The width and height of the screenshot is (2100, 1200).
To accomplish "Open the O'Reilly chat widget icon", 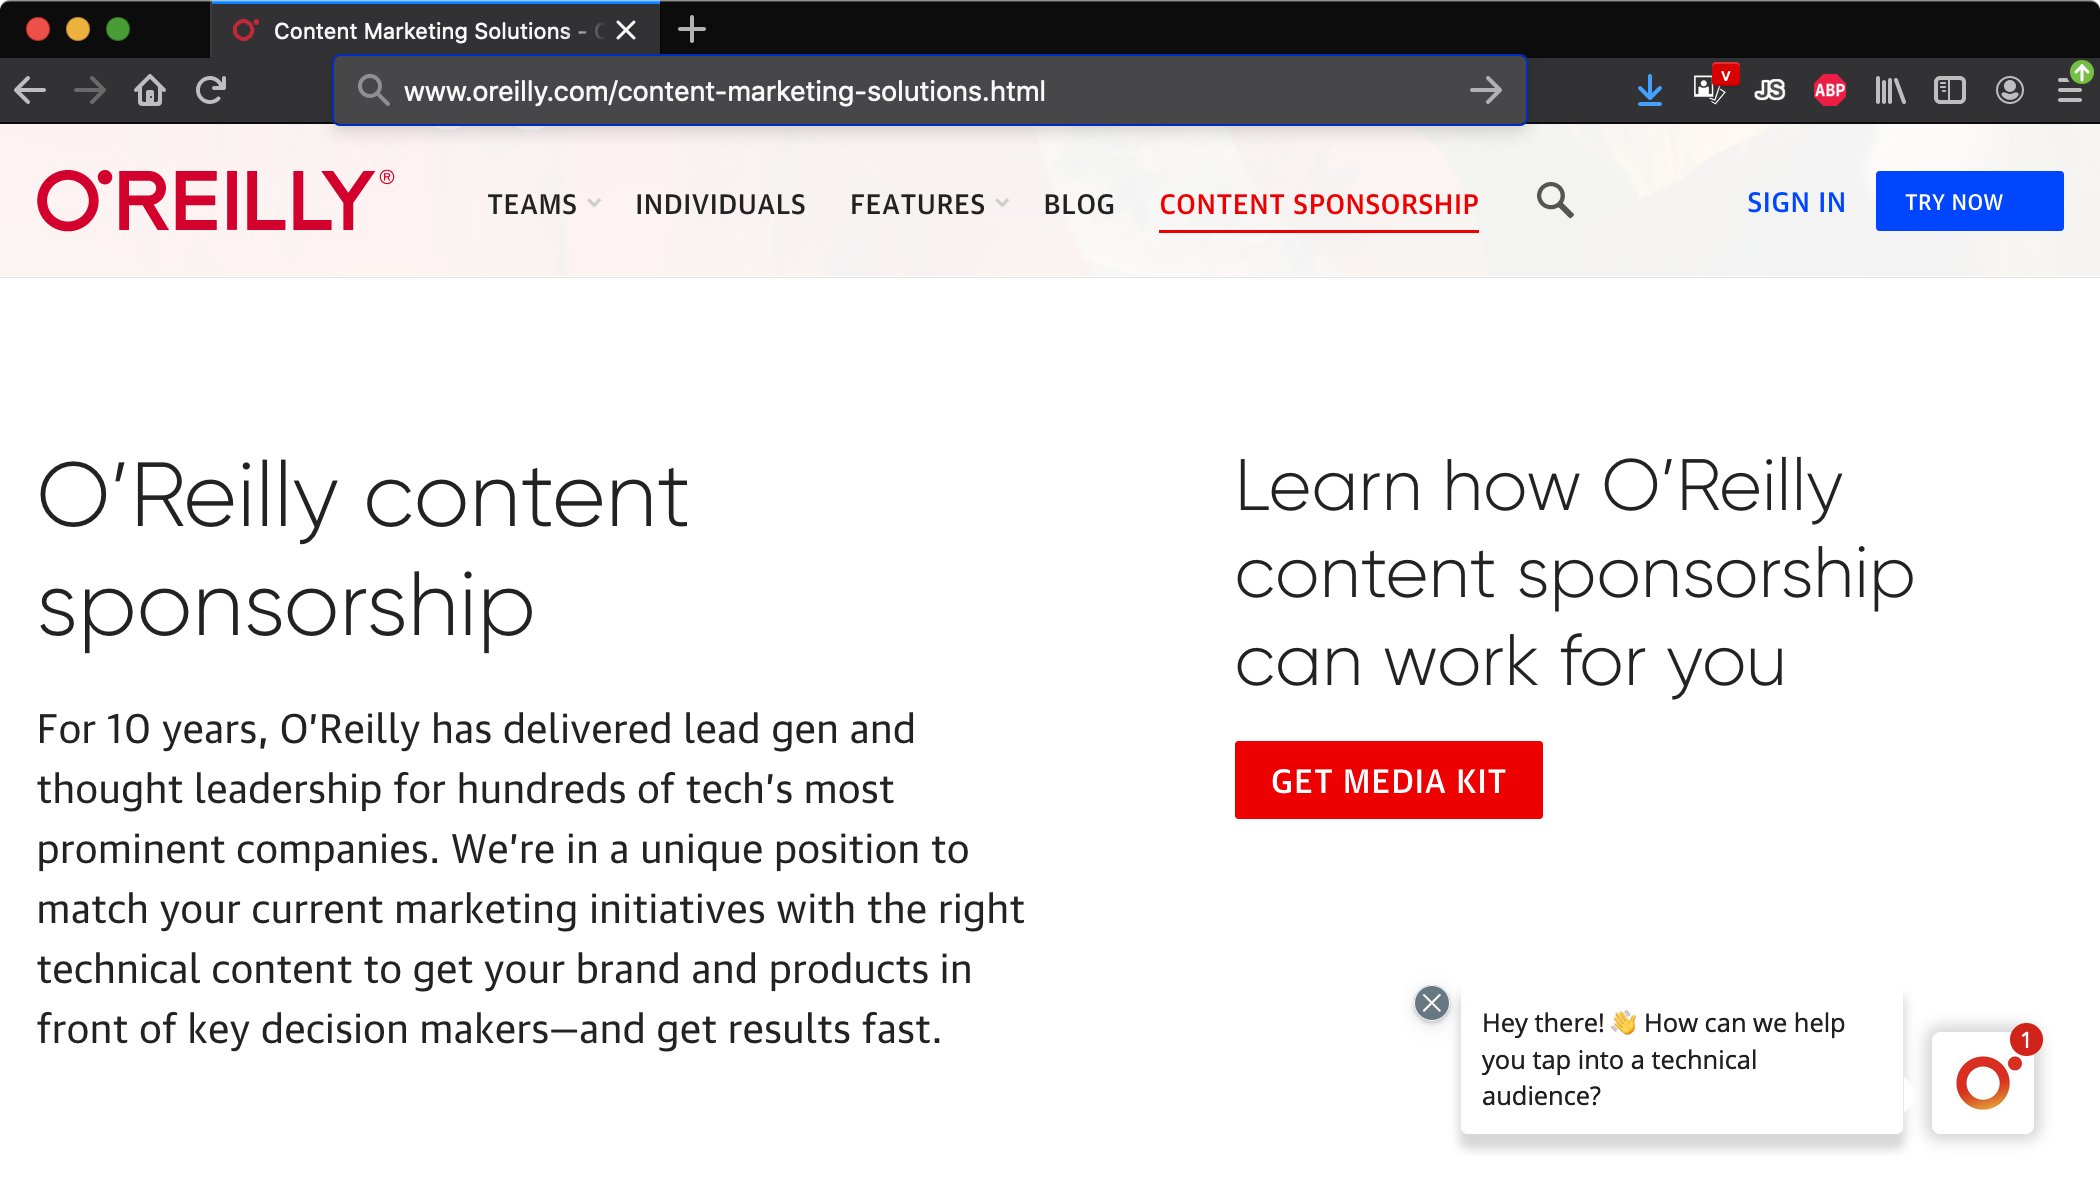I will tap(1982, 1083).
